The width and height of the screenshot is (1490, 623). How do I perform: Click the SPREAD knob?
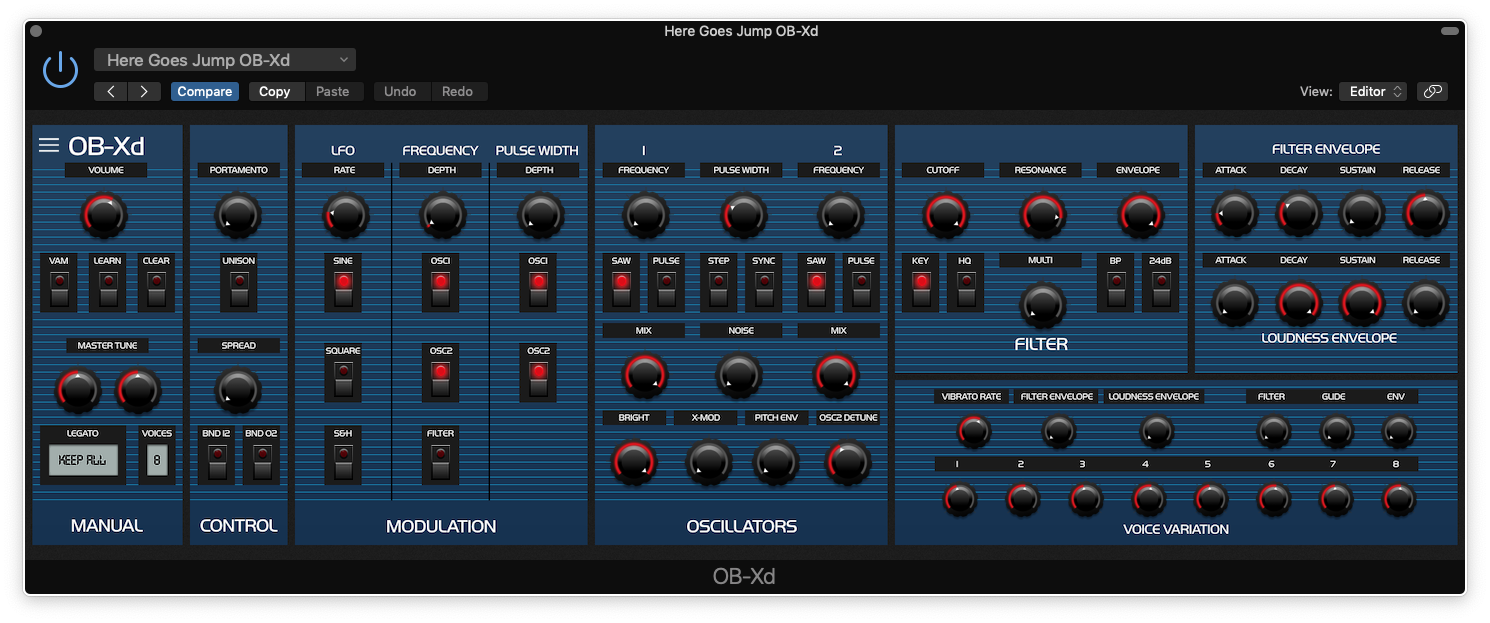tap(238, 390)
